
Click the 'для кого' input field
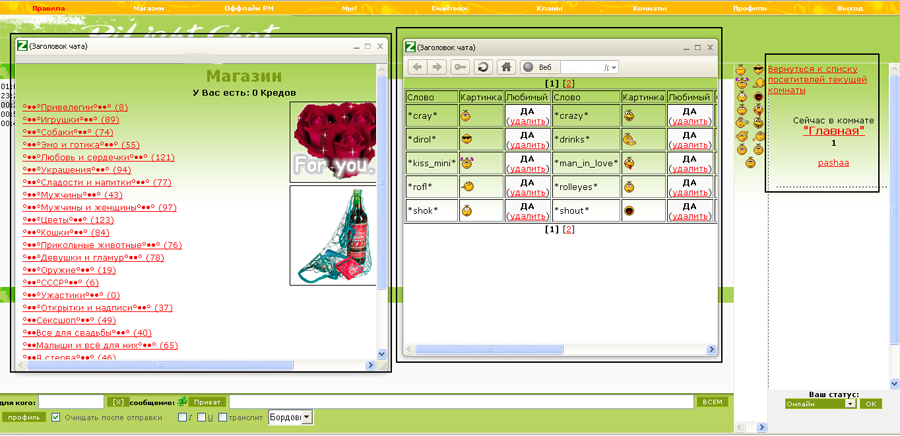71,402
